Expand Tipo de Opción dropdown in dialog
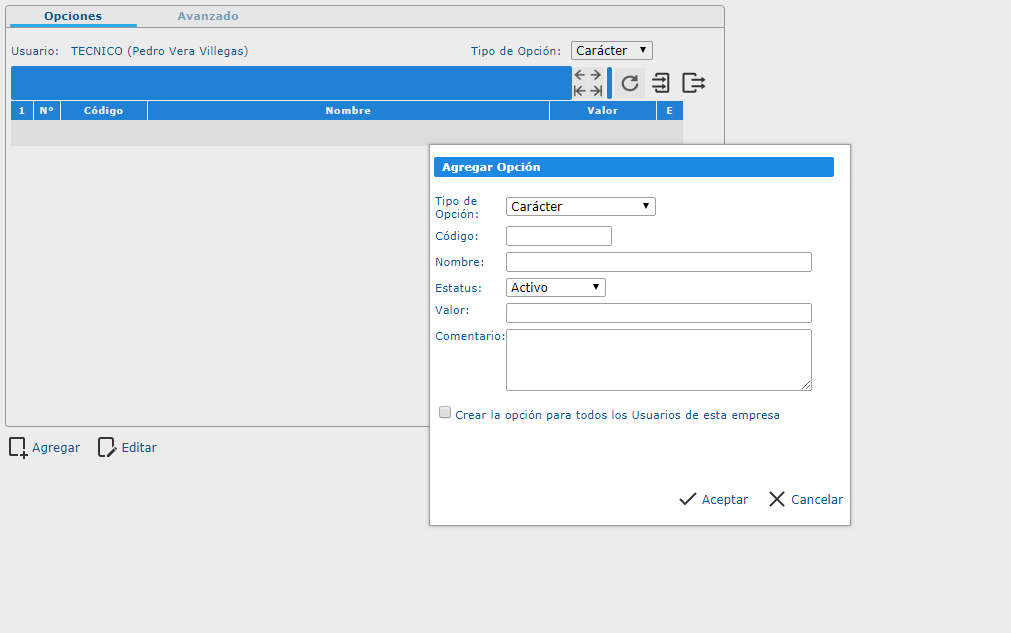The height and width of the screenshot is (633, 1011). 580,206
